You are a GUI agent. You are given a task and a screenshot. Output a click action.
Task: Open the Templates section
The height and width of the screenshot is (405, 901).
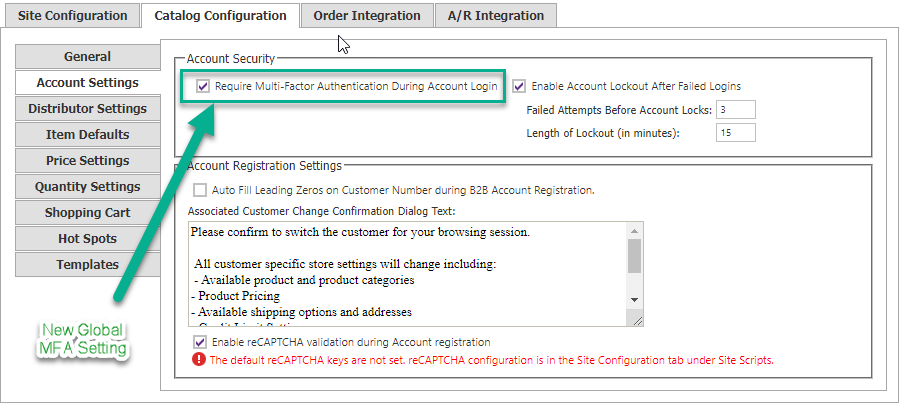pos(87,265)
